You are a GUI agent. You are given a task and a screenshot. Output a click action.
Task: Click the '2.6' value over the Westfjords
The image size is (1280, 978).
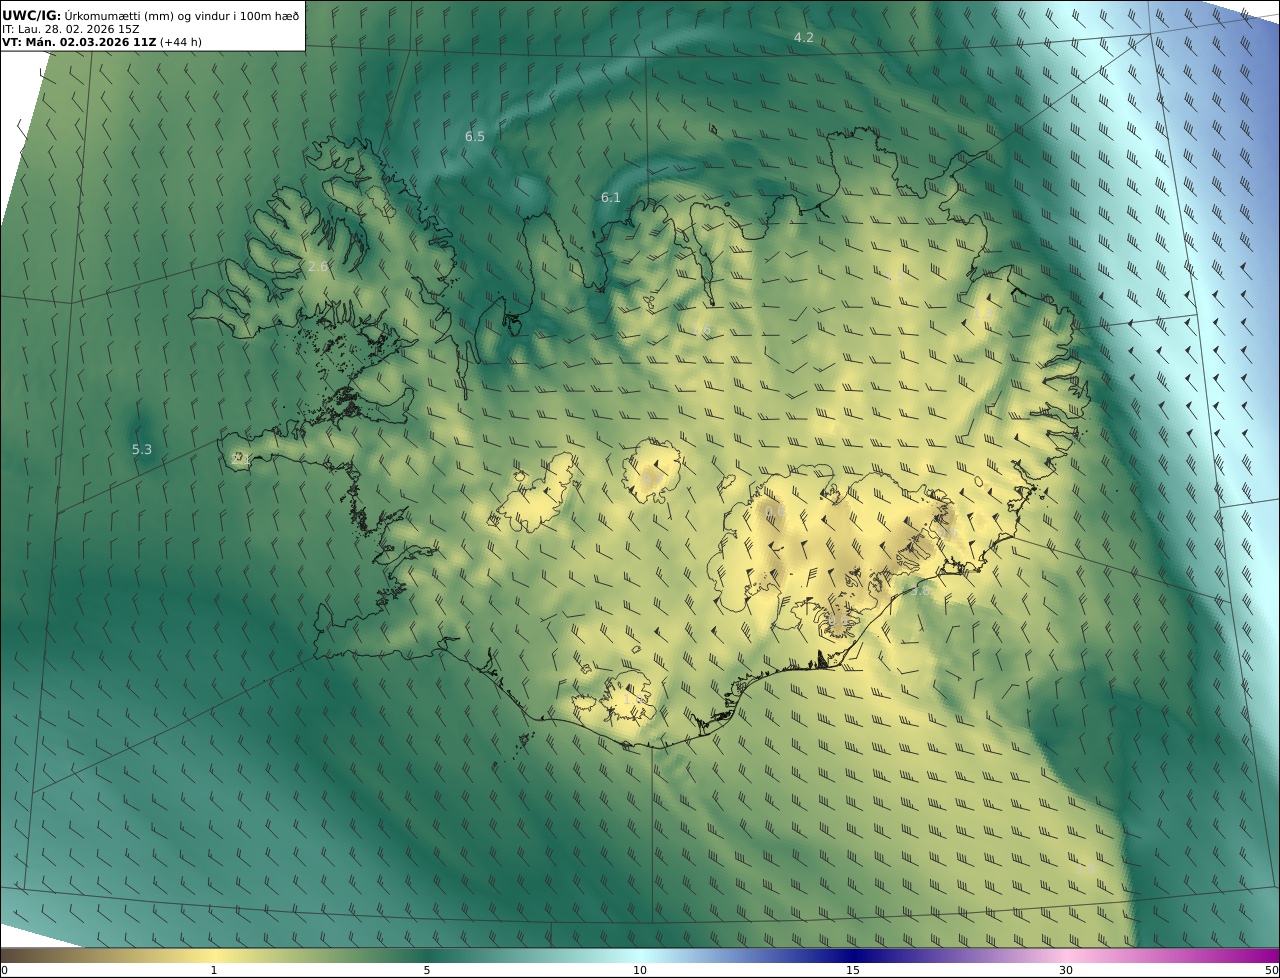pos(318,266)
